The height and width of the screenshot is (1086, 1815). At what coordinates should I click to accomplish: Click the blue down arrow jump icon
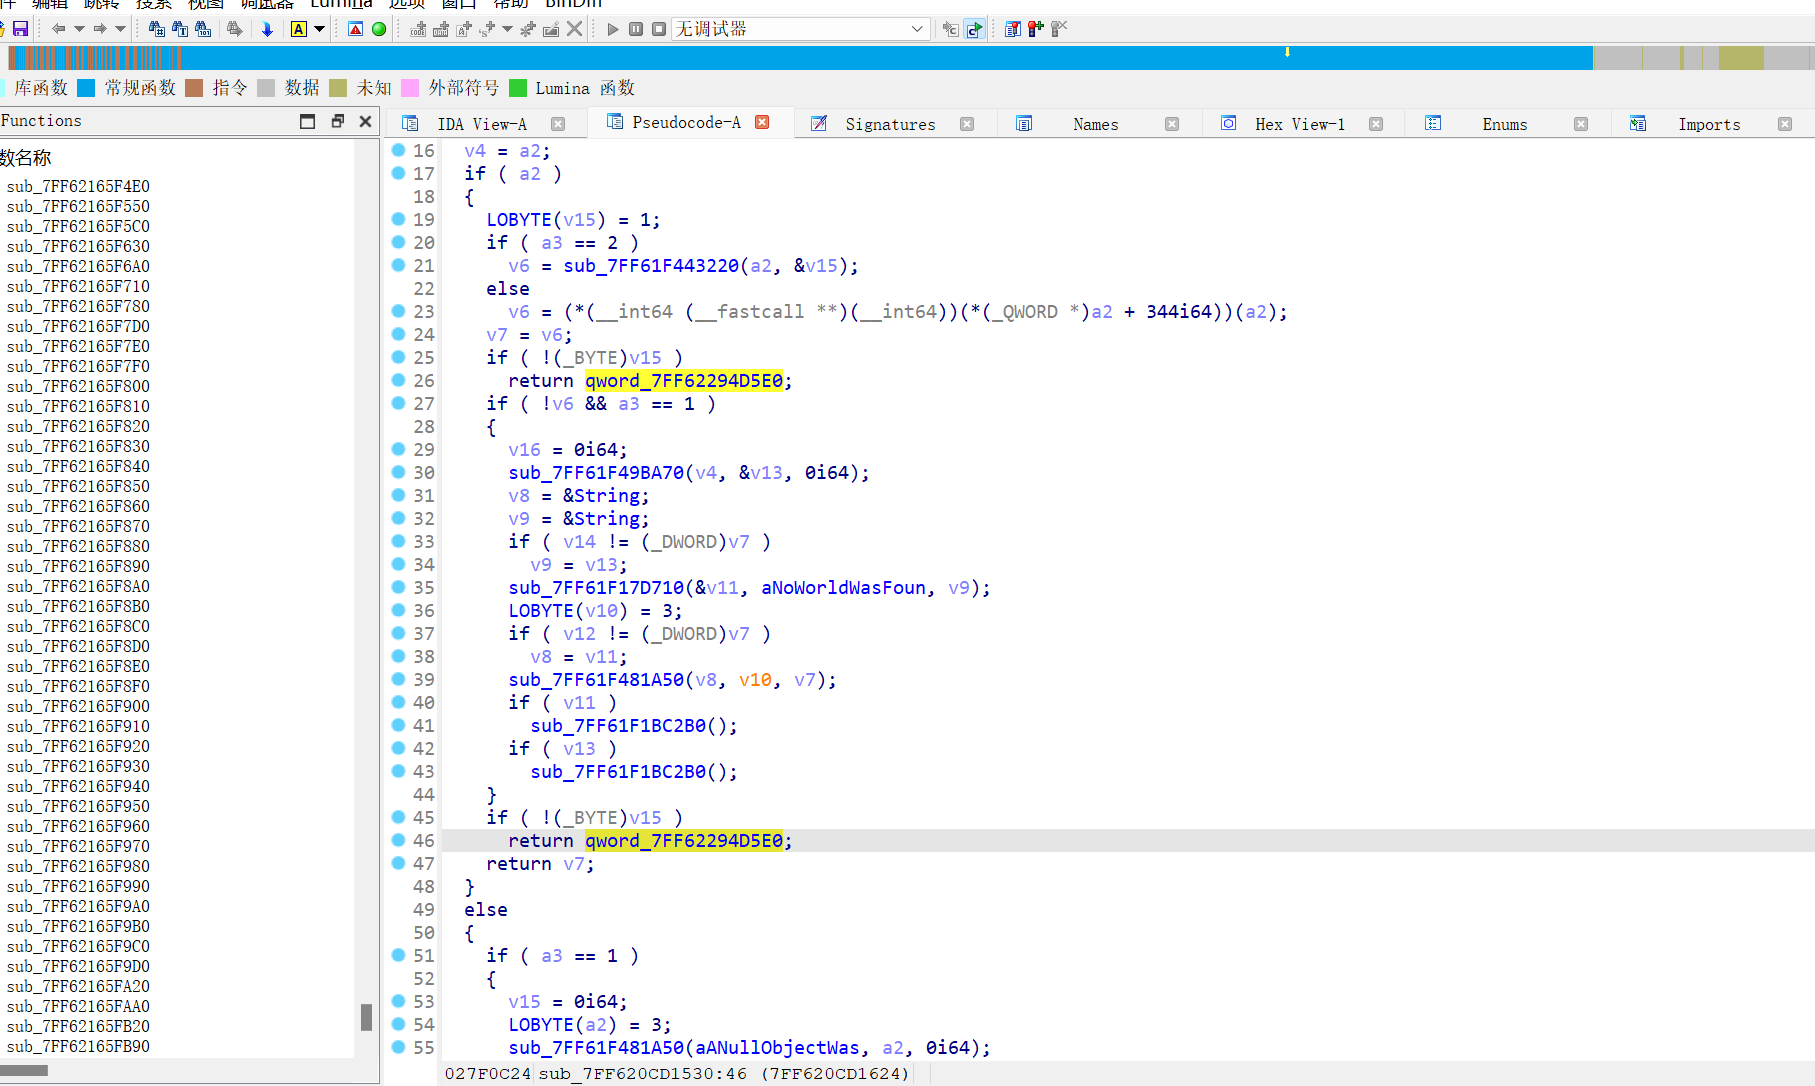tap(267, 29)
